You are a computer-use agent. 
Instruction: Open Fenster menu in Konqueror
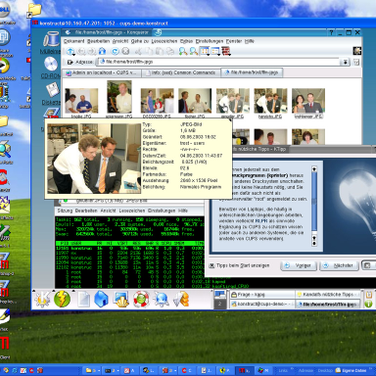coord(234,41)
